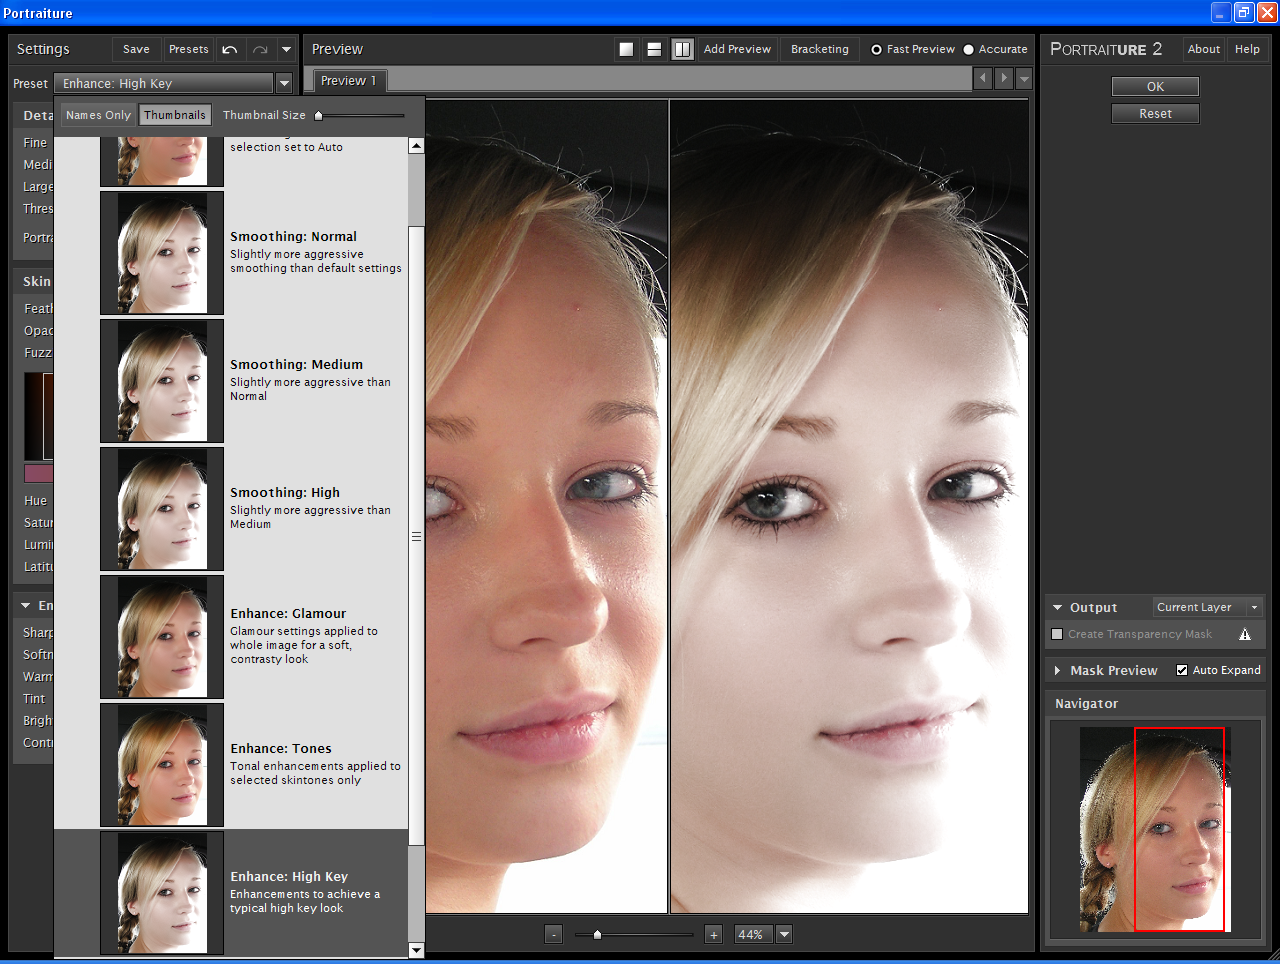Switch to the horizontal split preview icon

point(655,48)
